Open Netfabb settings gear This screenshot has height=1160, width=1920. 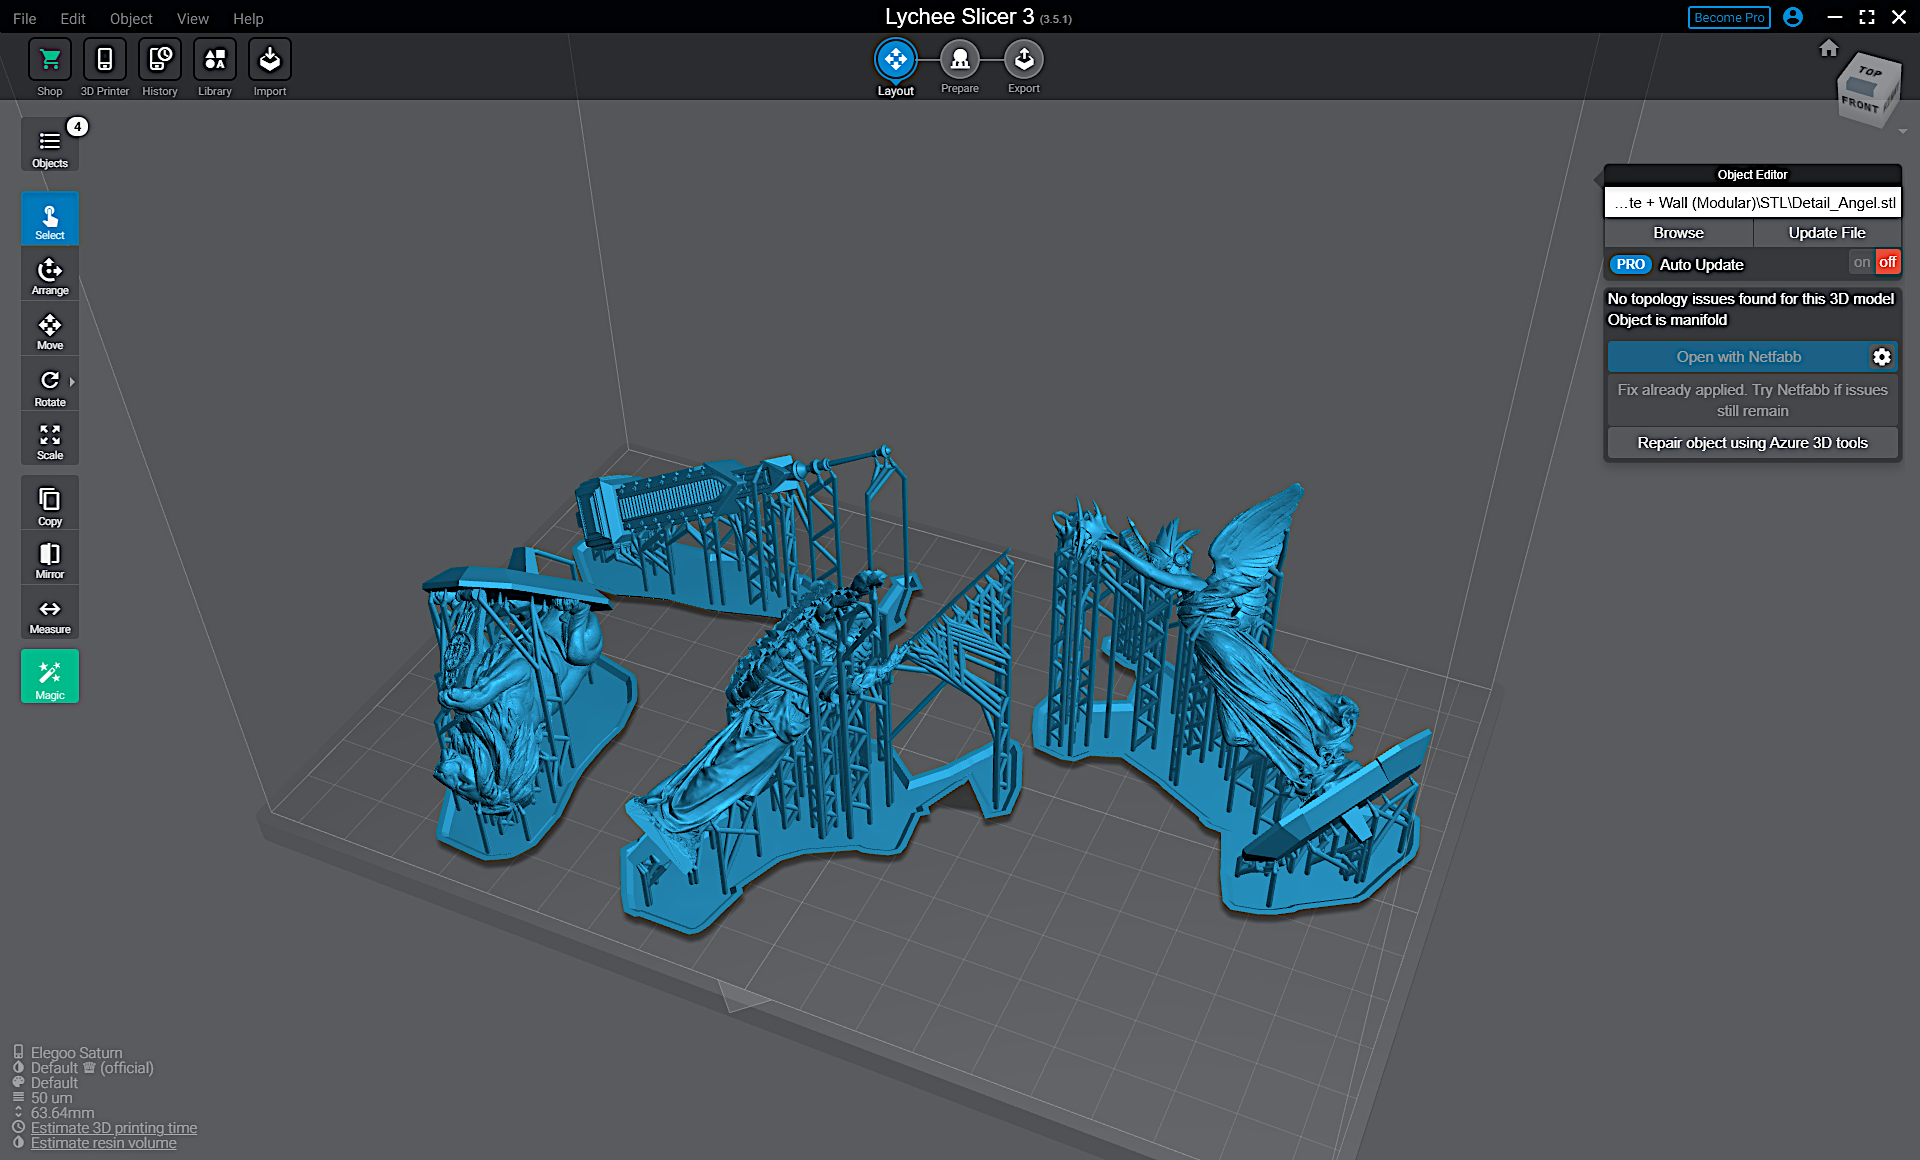(x=1882, y=357)
